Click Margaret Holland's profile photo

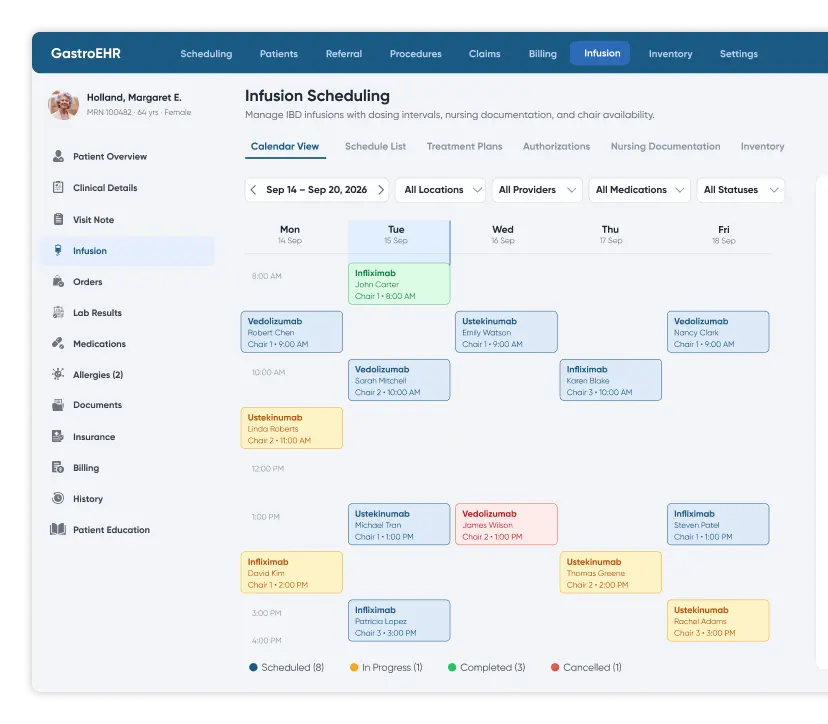point(63,104)
